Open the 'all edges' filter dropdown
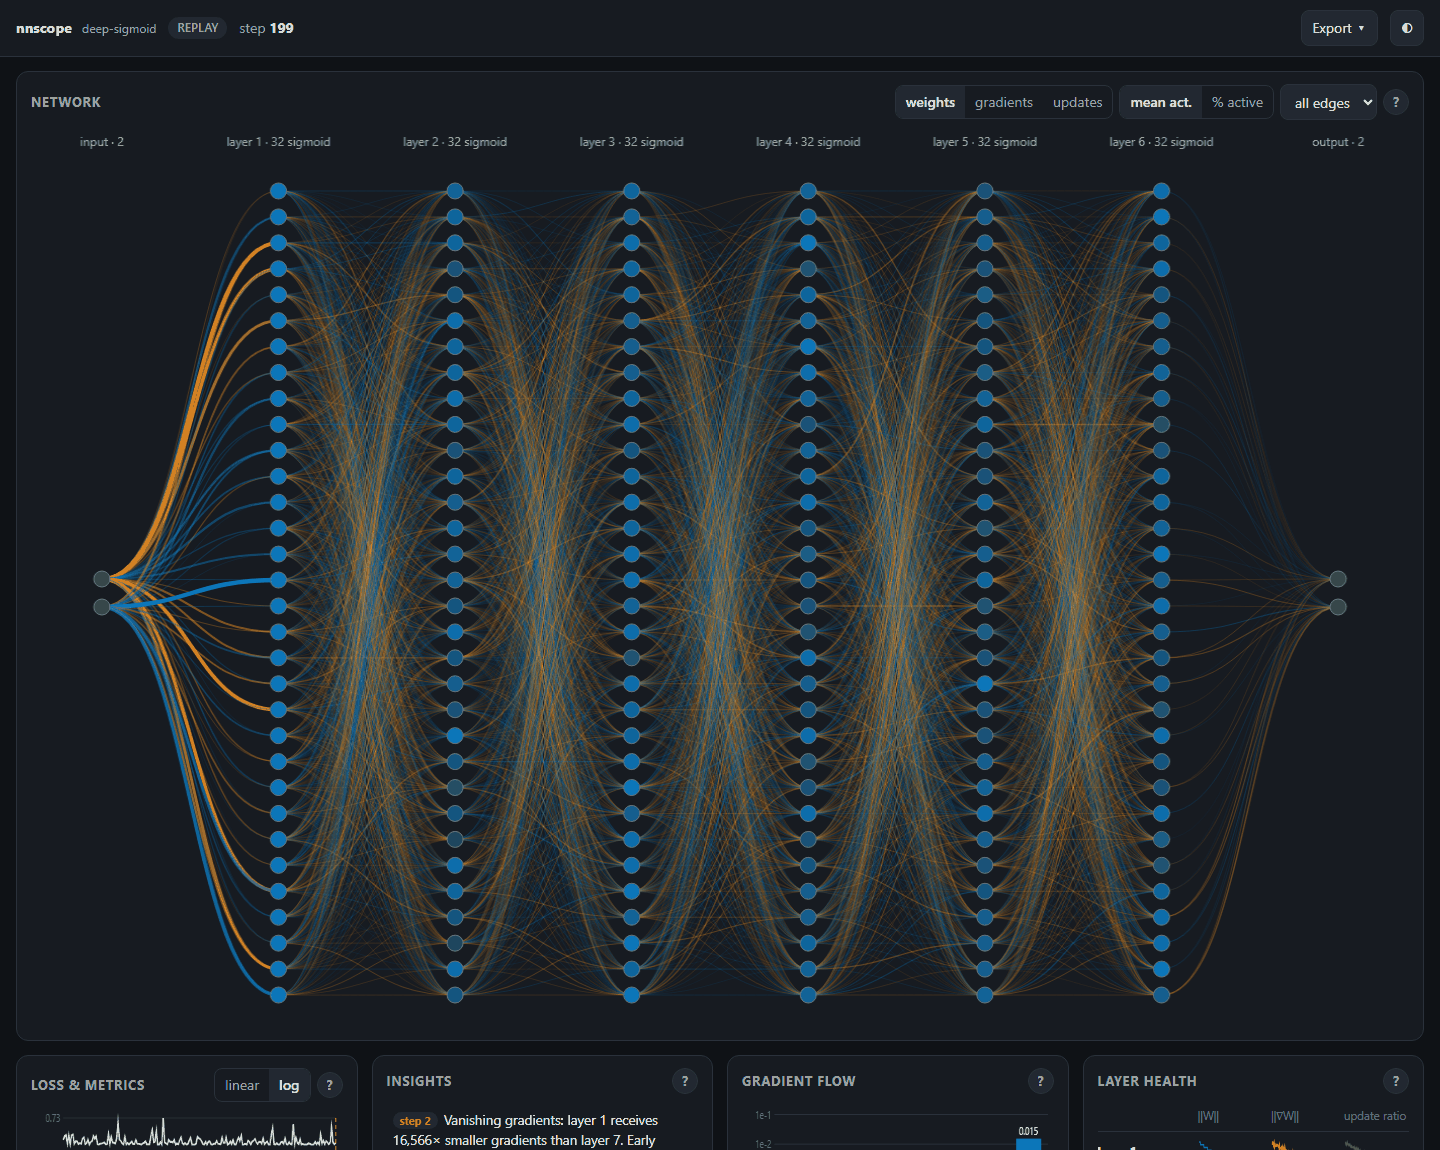Image resolution: width=1440 pixels, height=1150 pixels. [x=1328, y=102]
